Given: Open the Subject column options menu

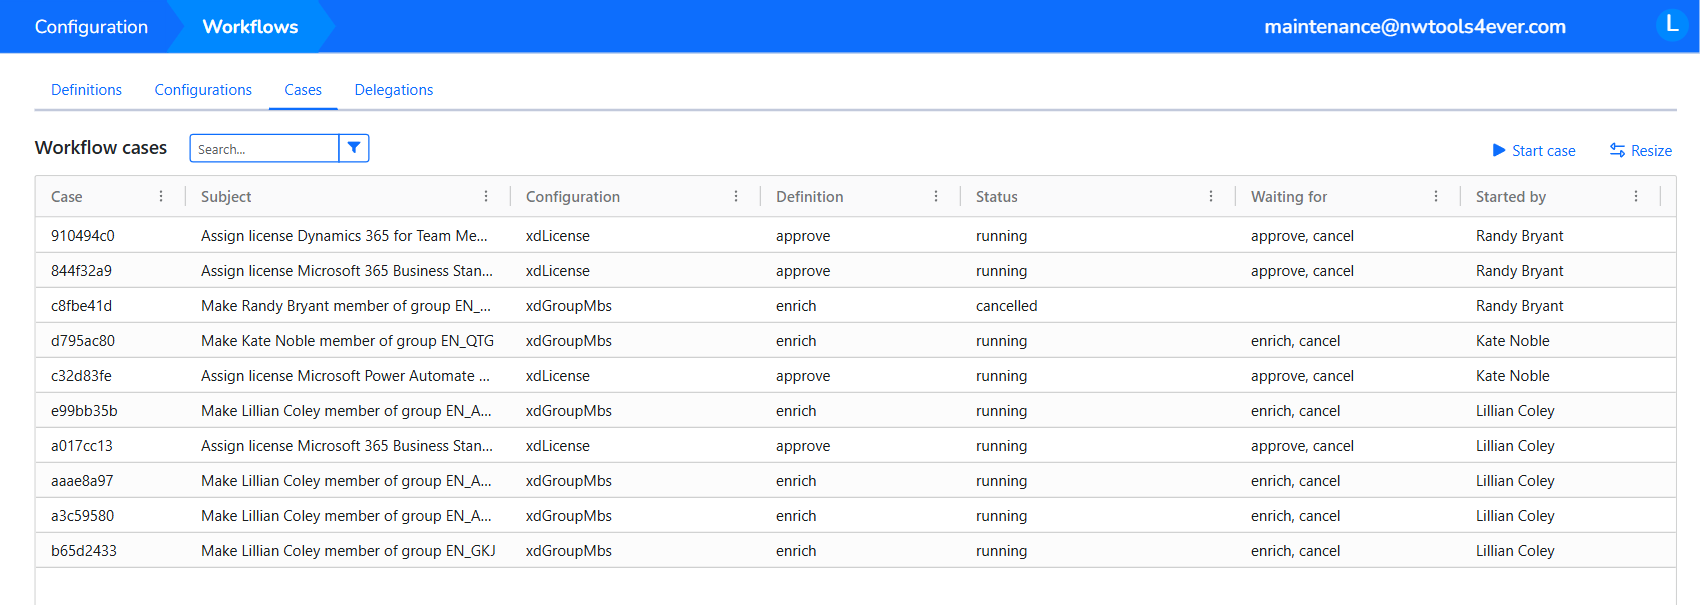Looking at the screenshot, I should pos(486,196).
